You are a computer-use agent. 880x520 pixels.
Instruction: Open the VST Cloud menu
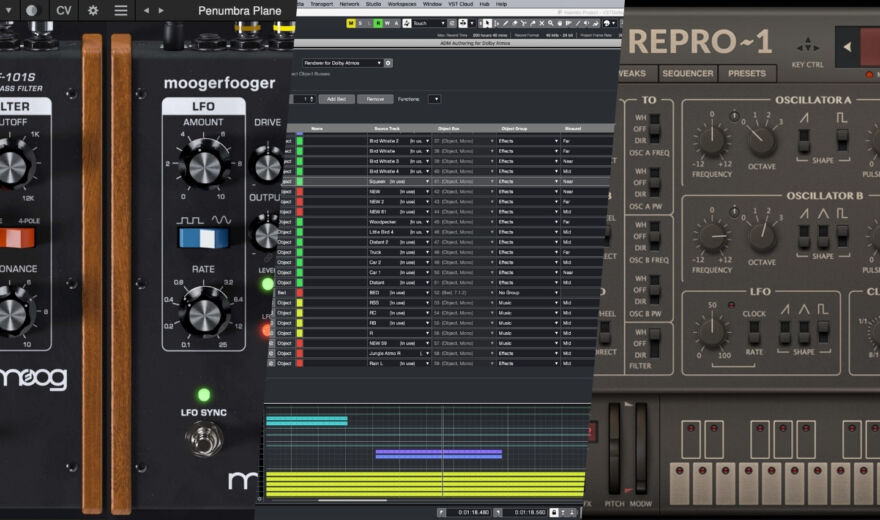(461, 4)
